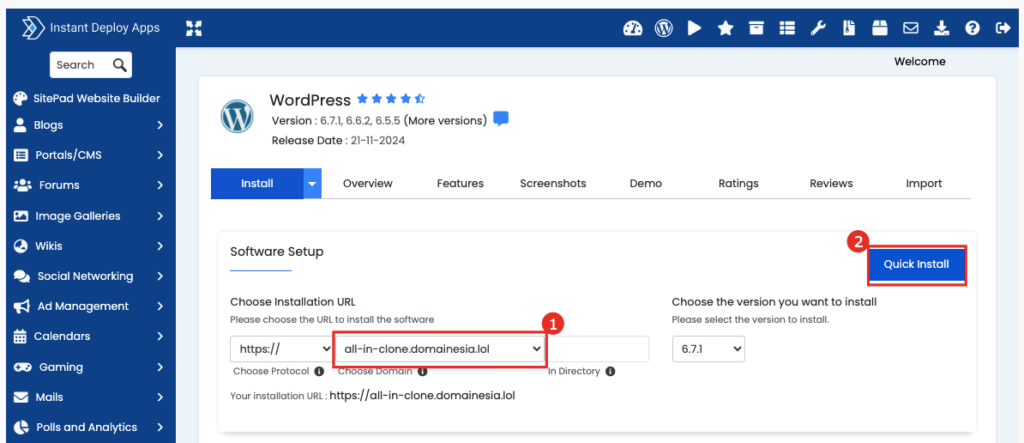Image resolution: width=1024 pixels, height=443 pixels.
Task: Switch to the Import tab
Action: [924, 184]
